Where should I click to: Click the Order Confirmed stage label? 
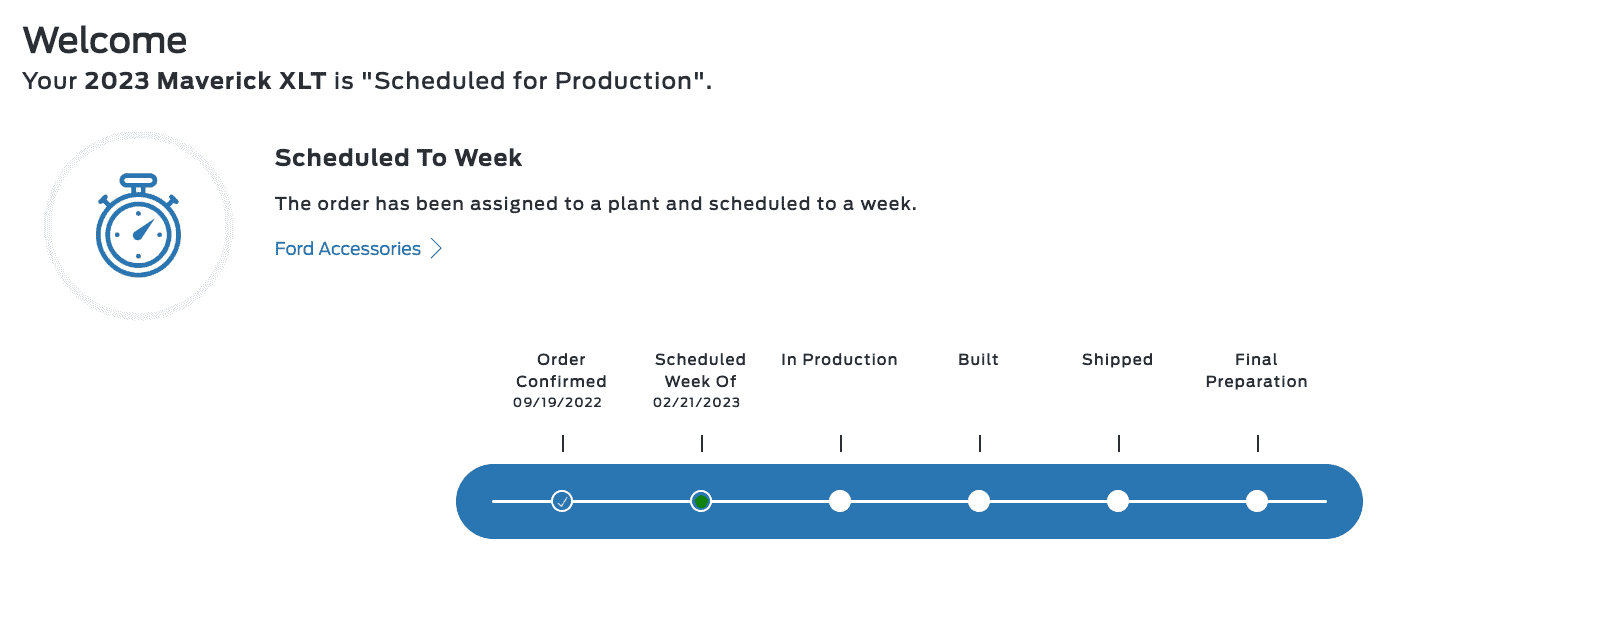pyautogui.click(x=561, y=370)
